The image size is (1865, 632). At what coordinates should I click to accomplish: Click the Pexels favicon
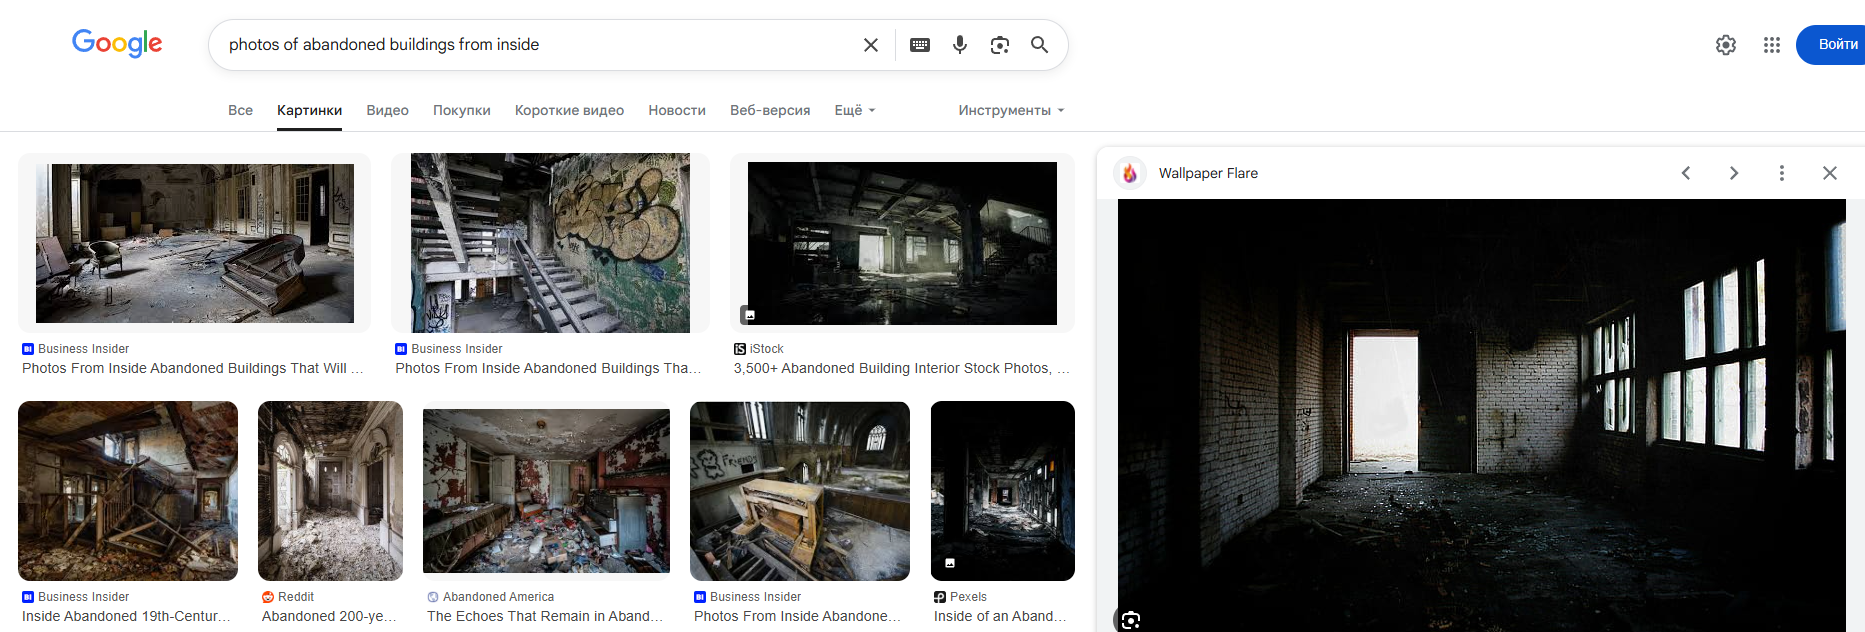coord(940,597)
